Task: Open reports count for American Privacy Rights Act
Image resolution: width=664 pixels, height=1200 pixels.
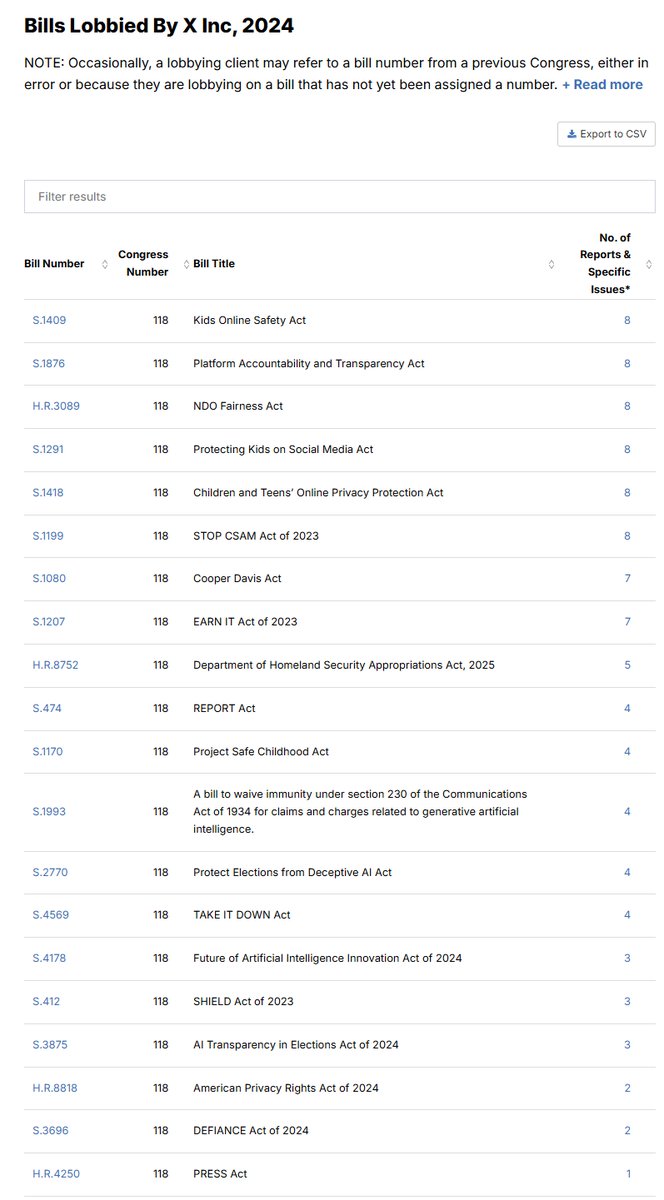Action: pyautogui.click(x=627, y=1088)
